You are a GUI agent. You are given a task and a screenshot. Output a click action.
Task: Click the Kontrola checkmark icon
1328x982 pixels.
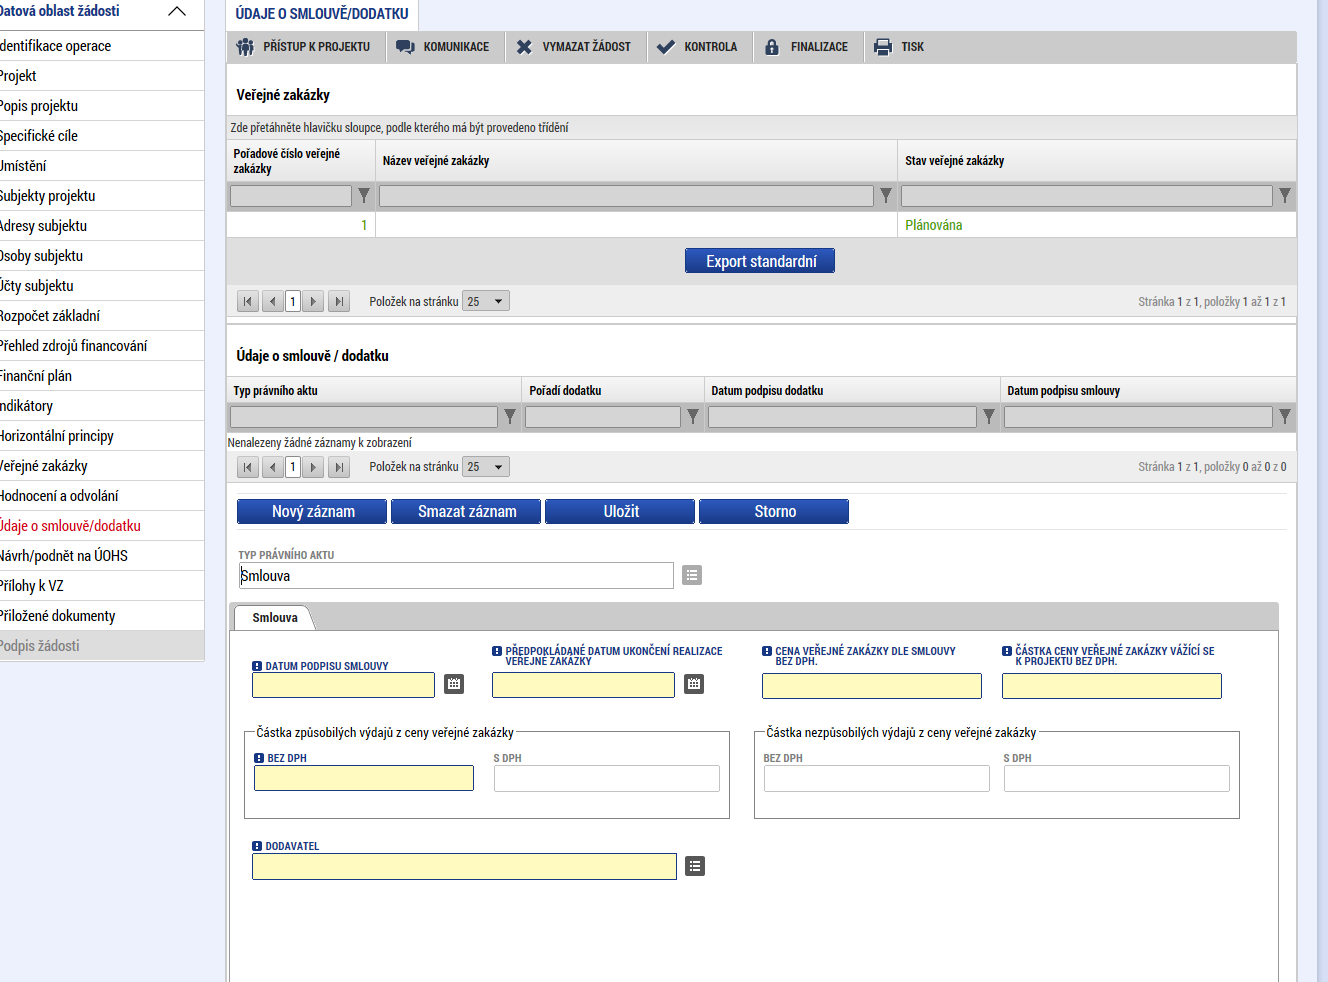pos(665,47)
